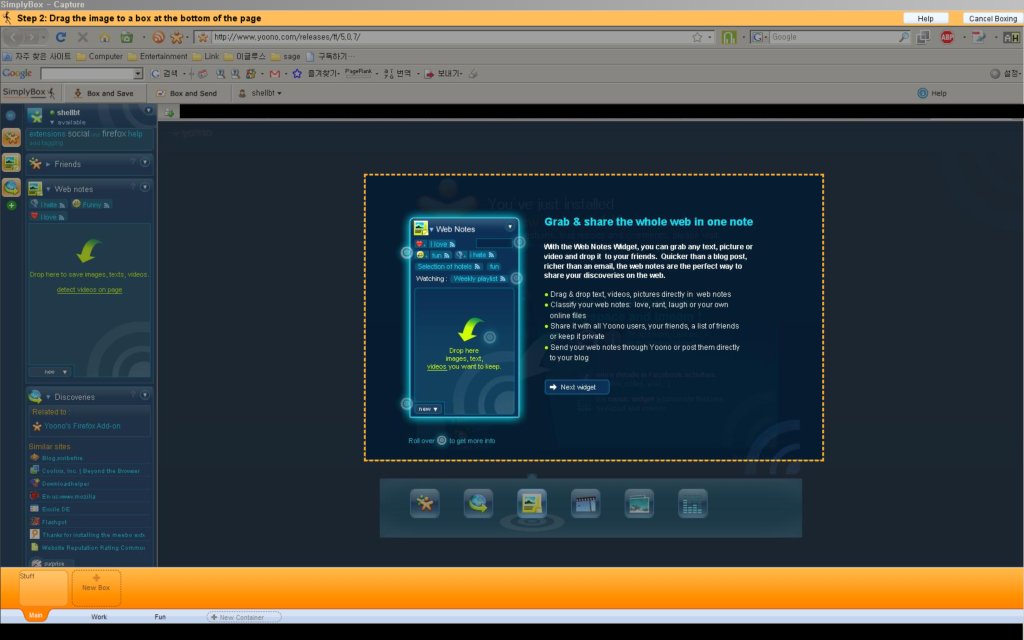Open the Link bookmarks folder
The image size is (1024, 640).
coord(206,57)
